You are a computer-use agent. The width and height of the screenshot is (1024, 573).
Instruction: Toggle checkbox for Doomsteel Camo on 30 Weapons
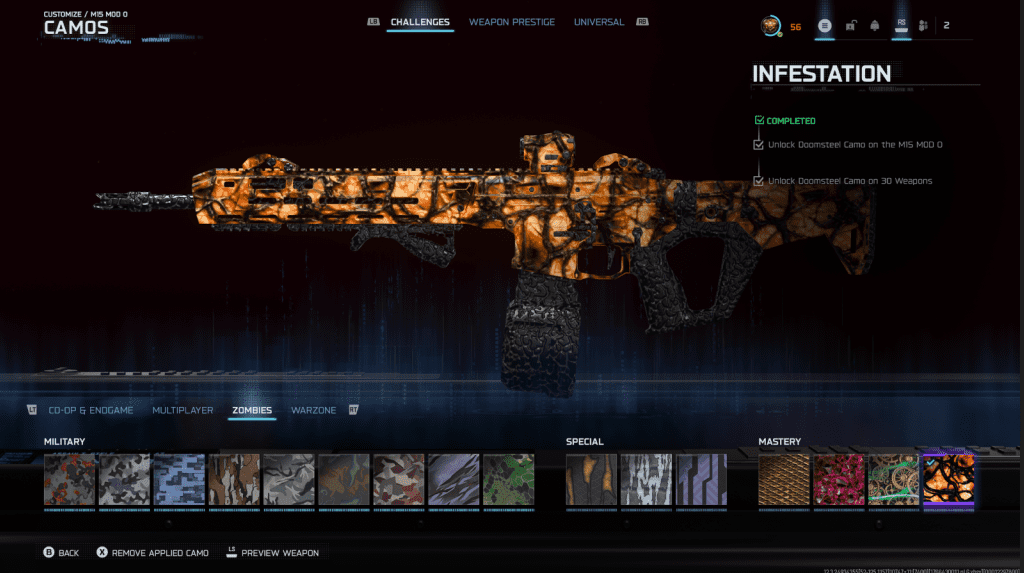pos(759,181)
